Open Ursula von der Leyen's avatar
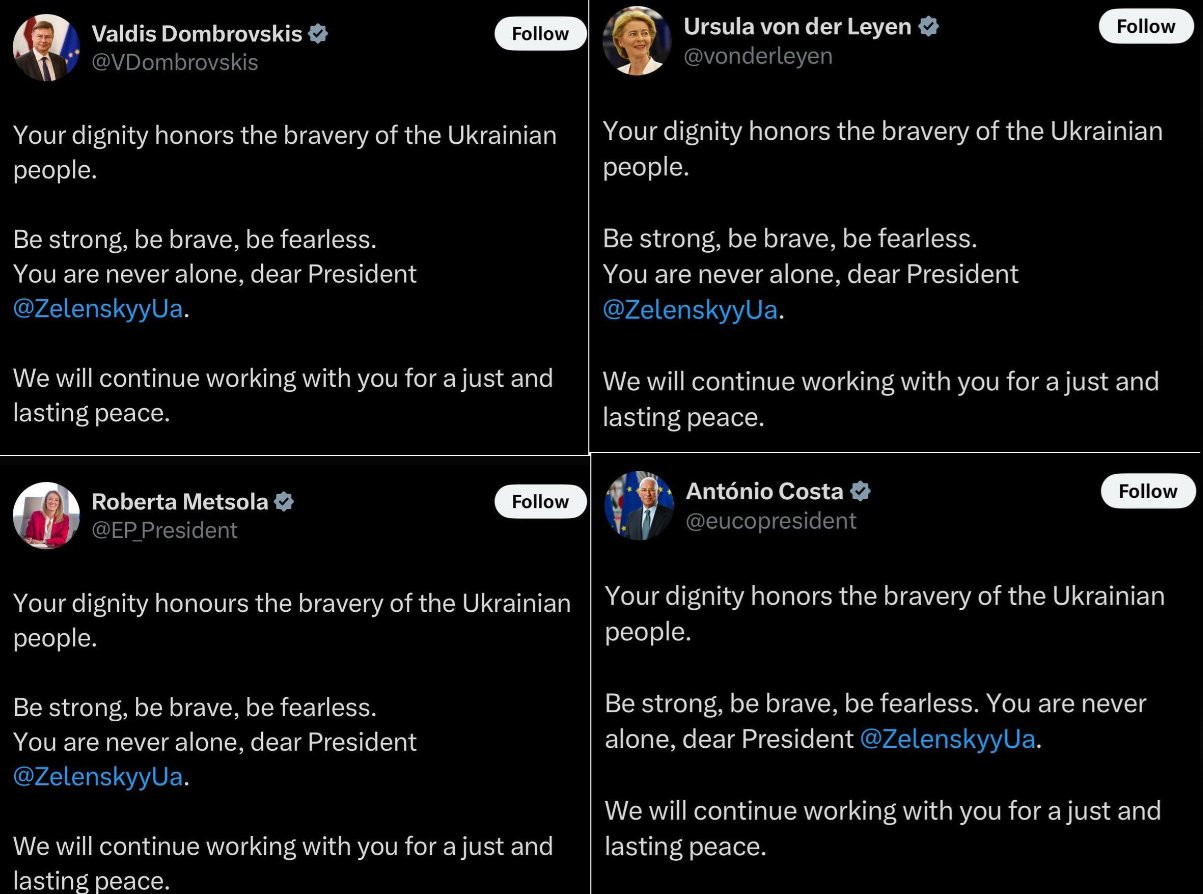 pos(637,42)
